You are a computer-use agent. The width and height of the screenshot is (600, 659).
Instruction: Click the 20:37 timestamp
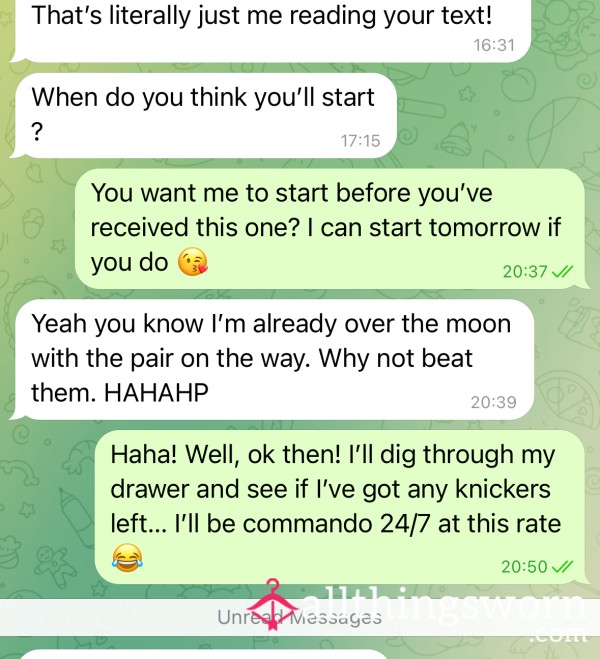coord(525,272)
